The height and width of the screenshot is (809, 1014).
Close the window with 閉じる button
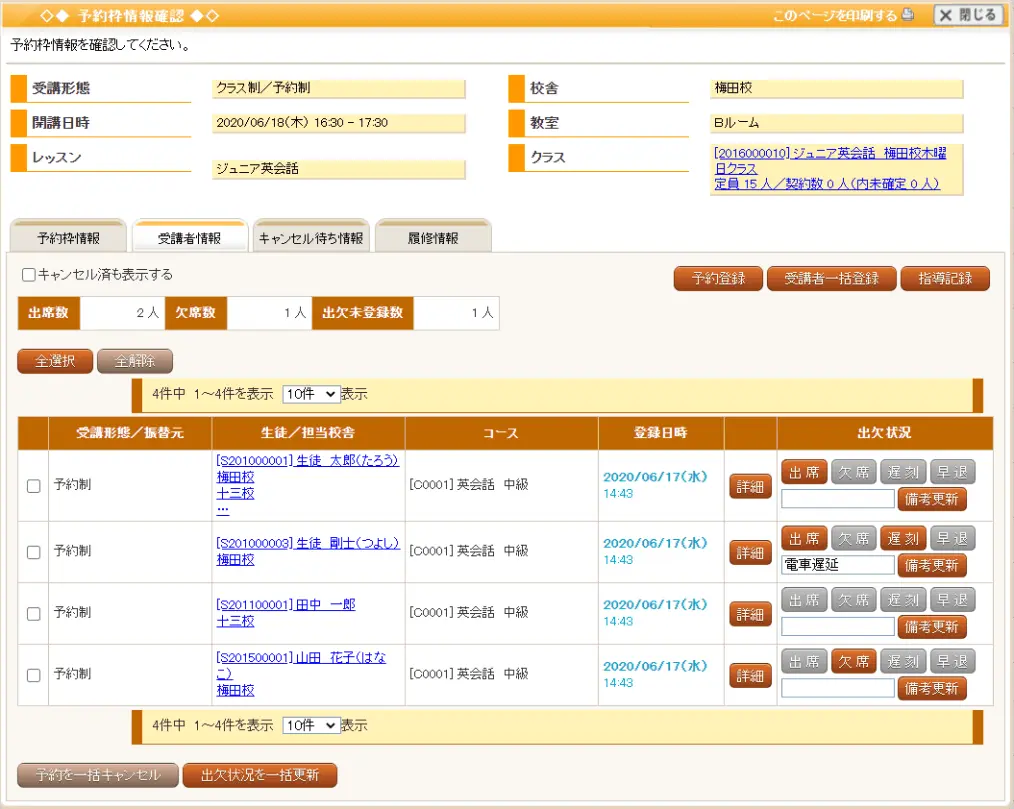[x=968, y=15]
